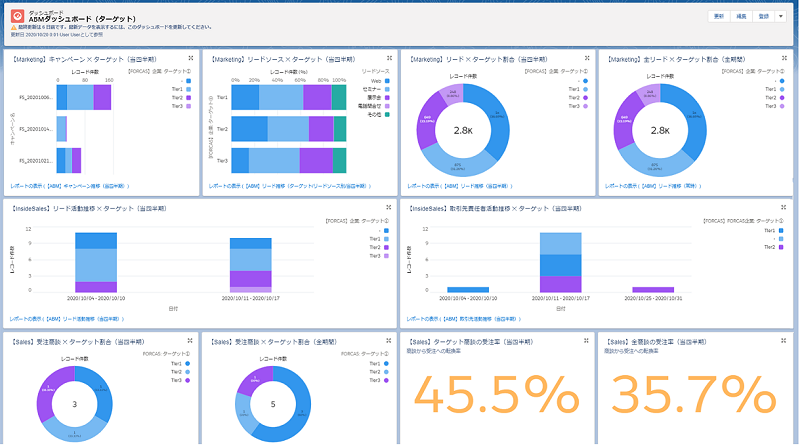Expand the キャンペーン×ターゲット chart widget
Image resolution: width=800 pixels, height=446 pixels.
coord(191,58)
